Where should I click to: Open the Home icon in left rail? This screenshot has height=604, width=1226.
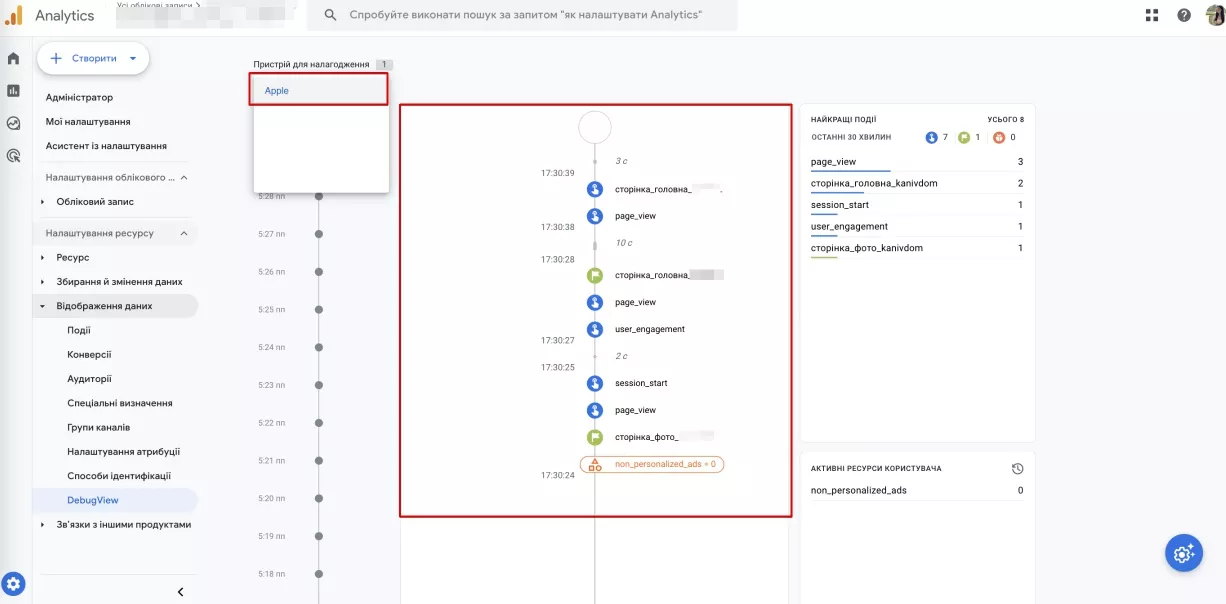13,59
